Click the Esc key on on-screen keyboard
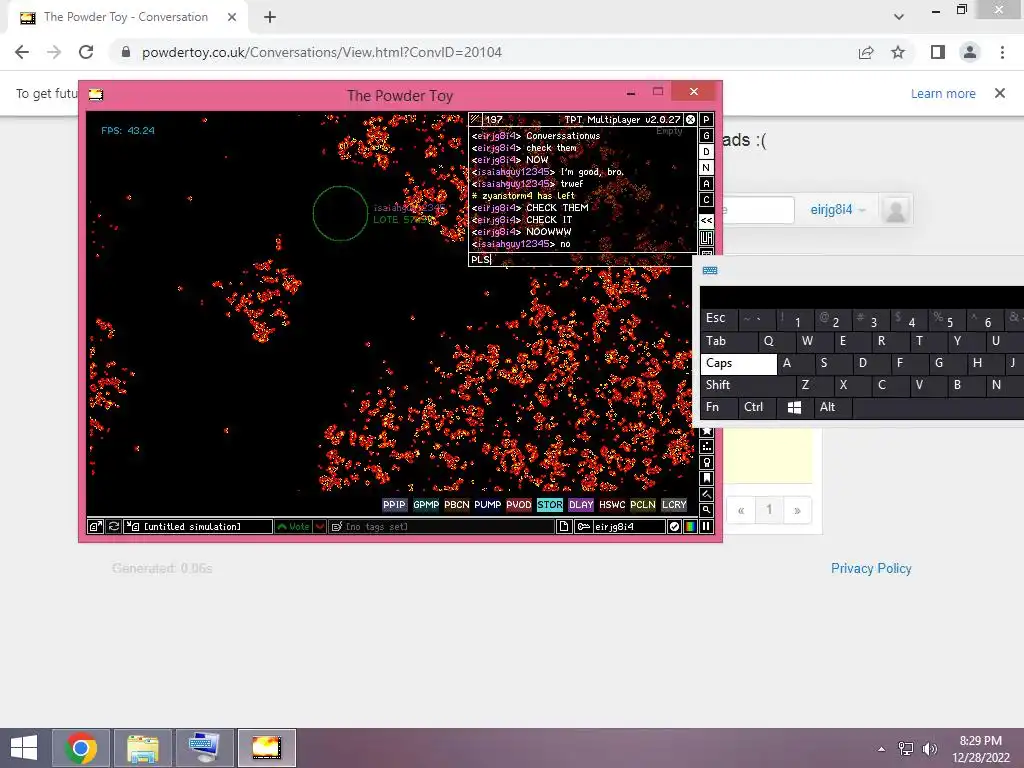1024x768 pixels. click(x=719, y=319)
